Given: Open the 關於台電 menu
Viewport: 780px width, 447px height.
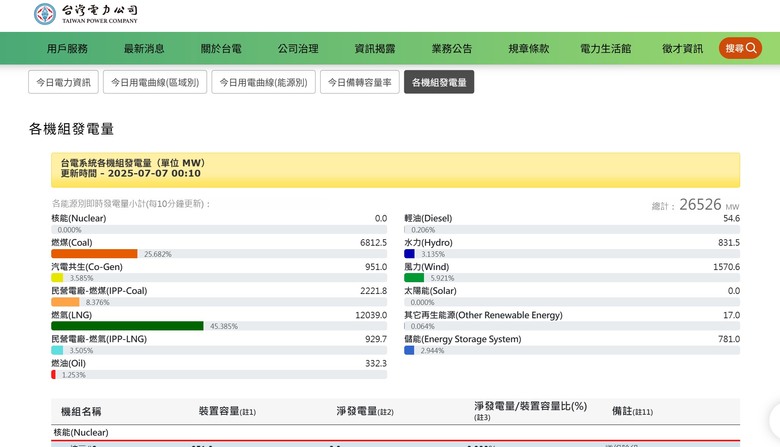Looking at the screenshot, I should [x=221, y=49].
